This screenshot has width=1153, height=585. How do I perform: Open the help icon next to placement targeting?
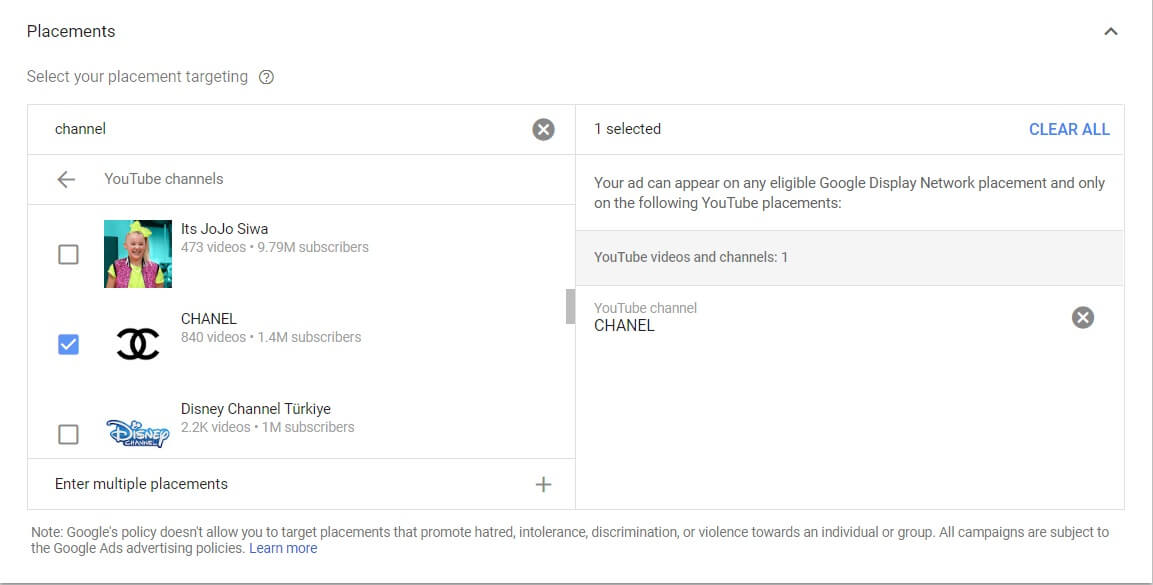(266, 77)
